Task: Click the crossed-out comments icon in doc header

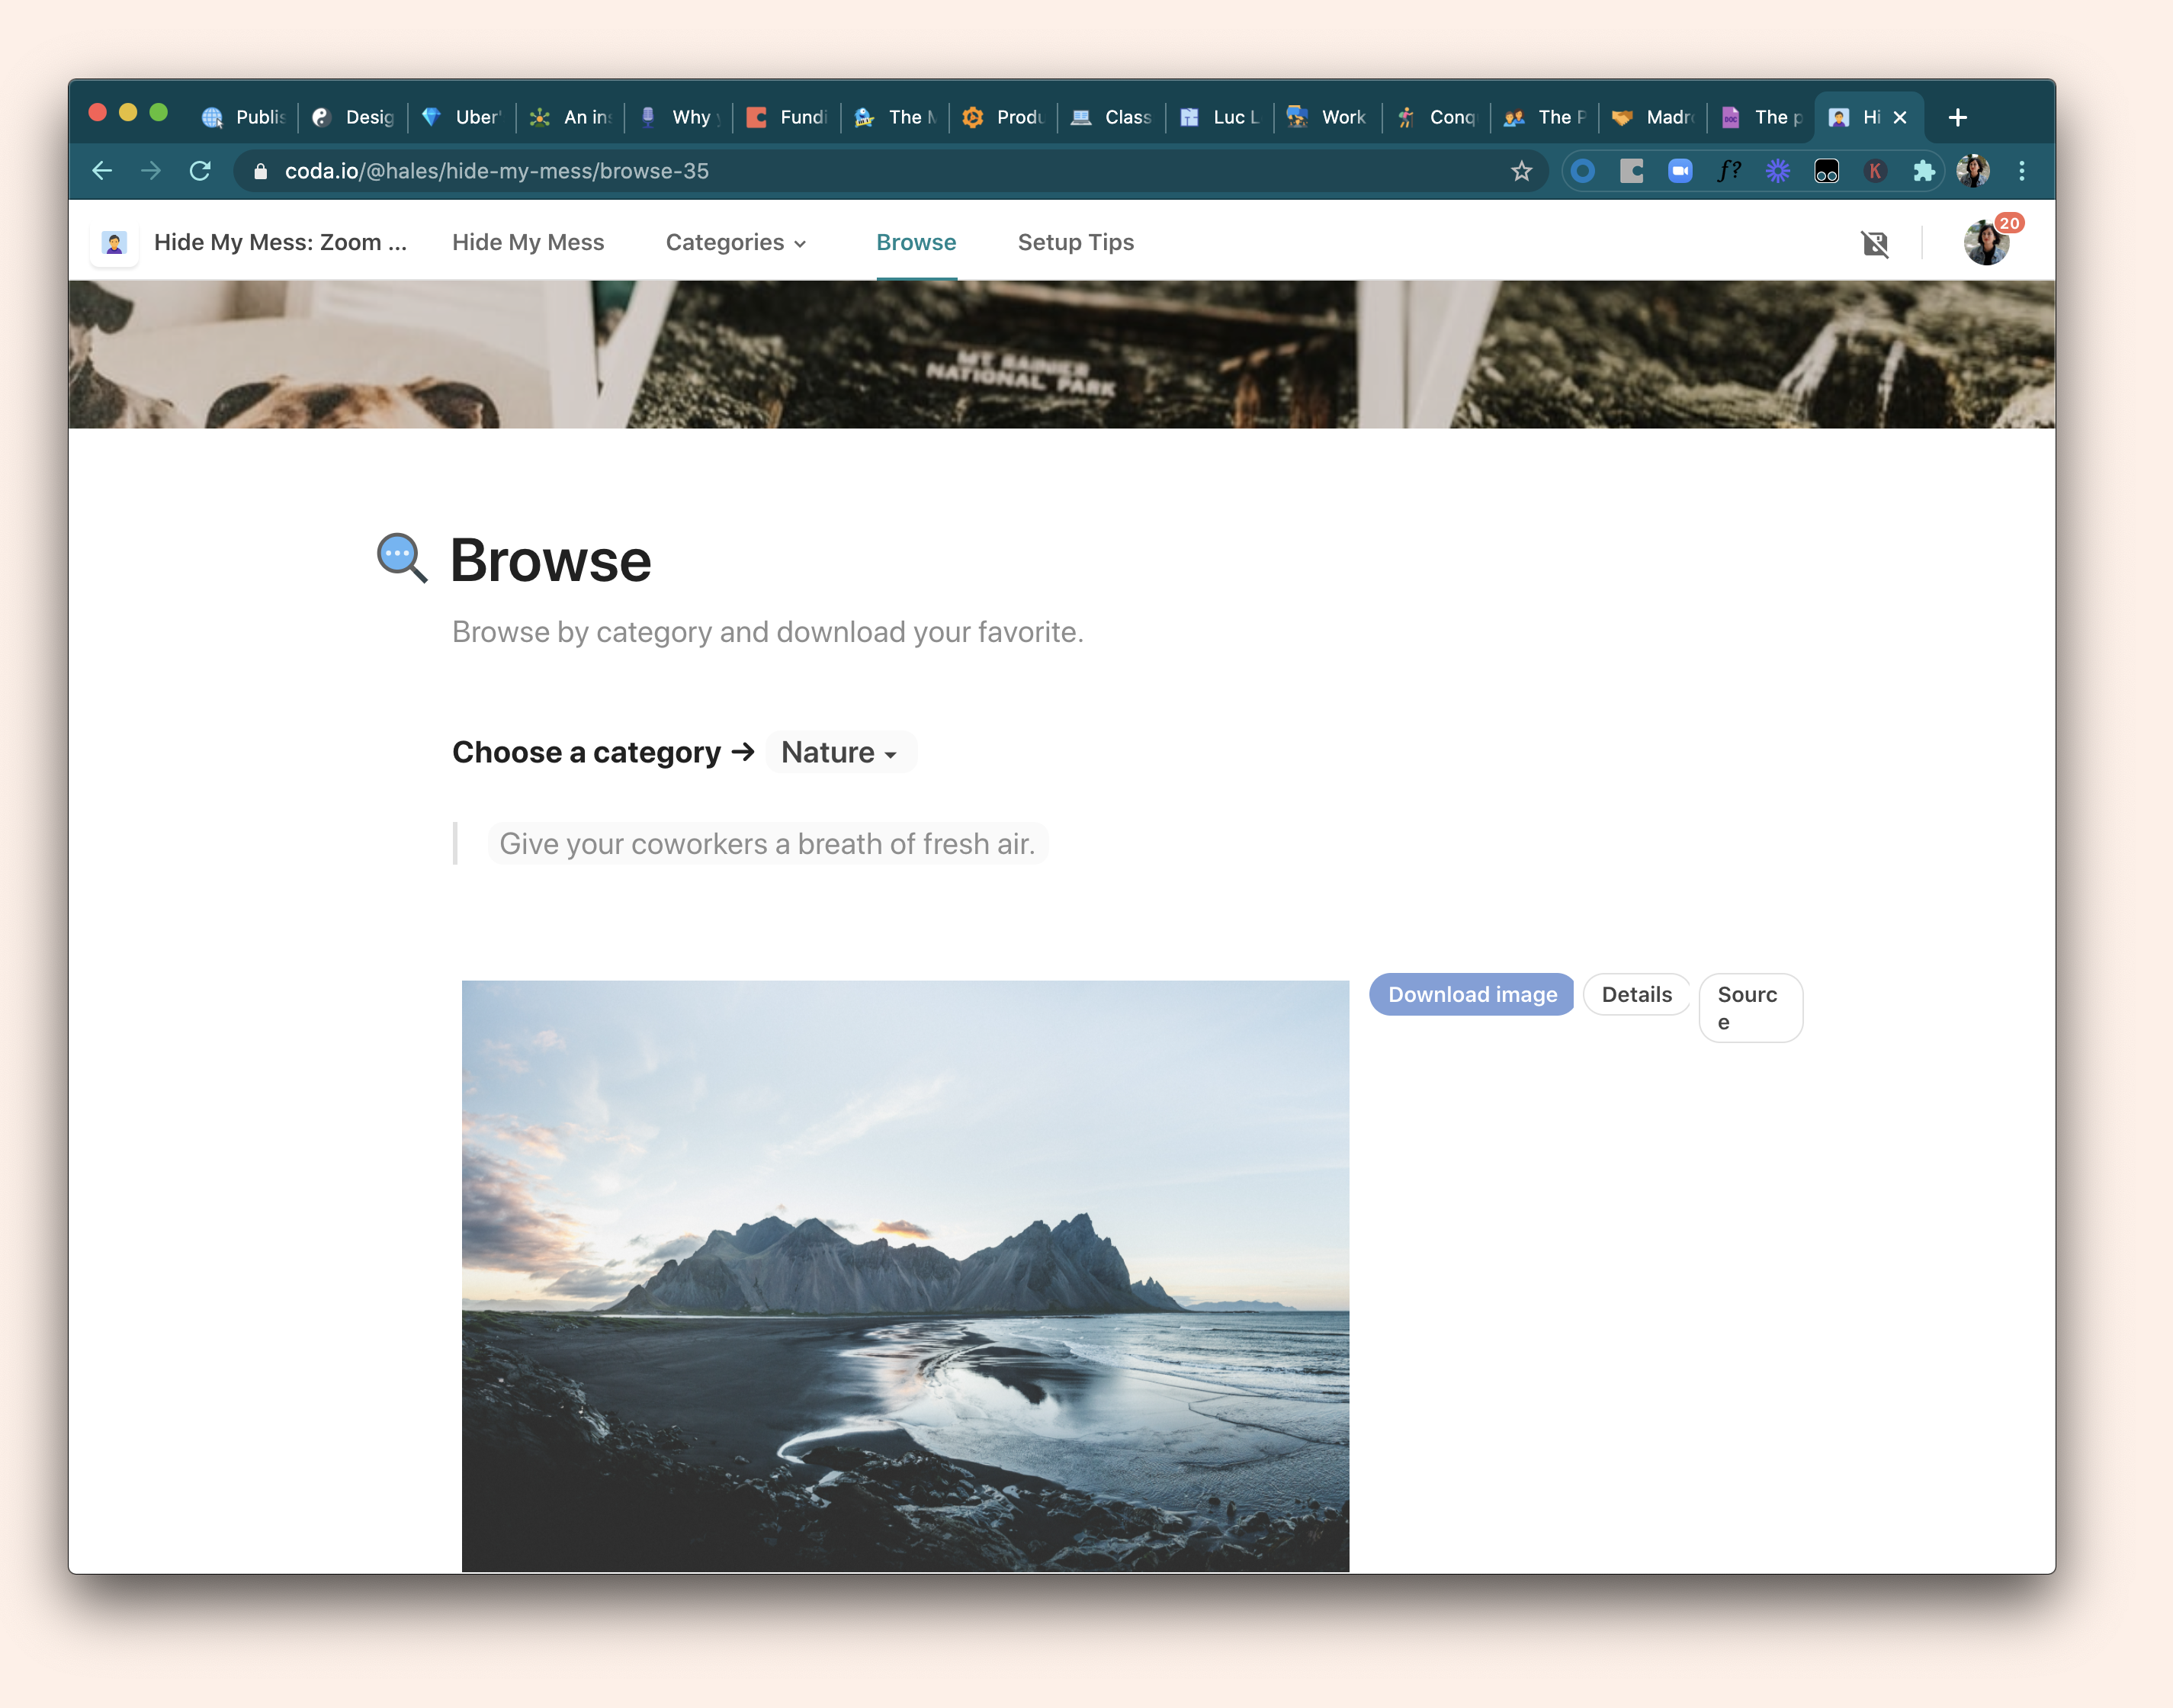Action: click(x=1875, y=243)
